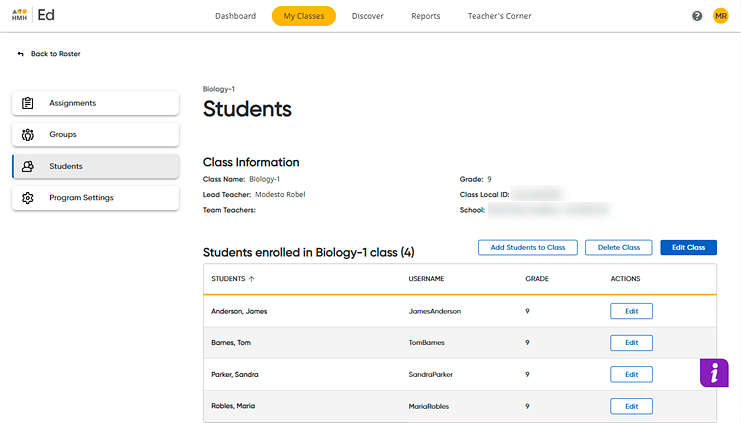Click student name Robles, Maria
The height and width of the screenshot is (423, 741).
233,406
